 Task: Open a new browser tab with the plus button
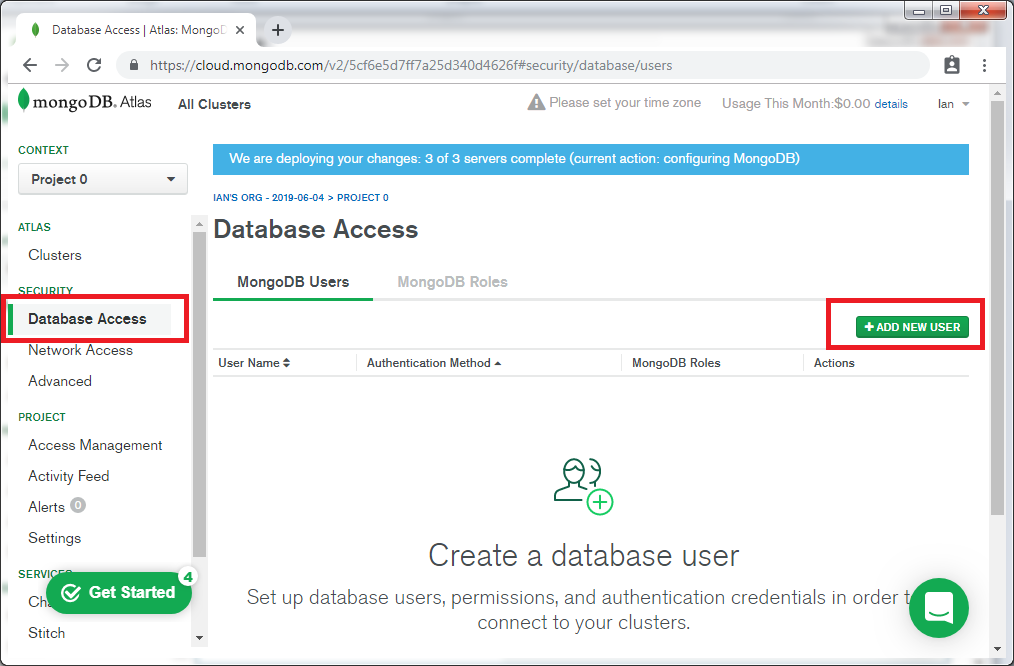277,30
